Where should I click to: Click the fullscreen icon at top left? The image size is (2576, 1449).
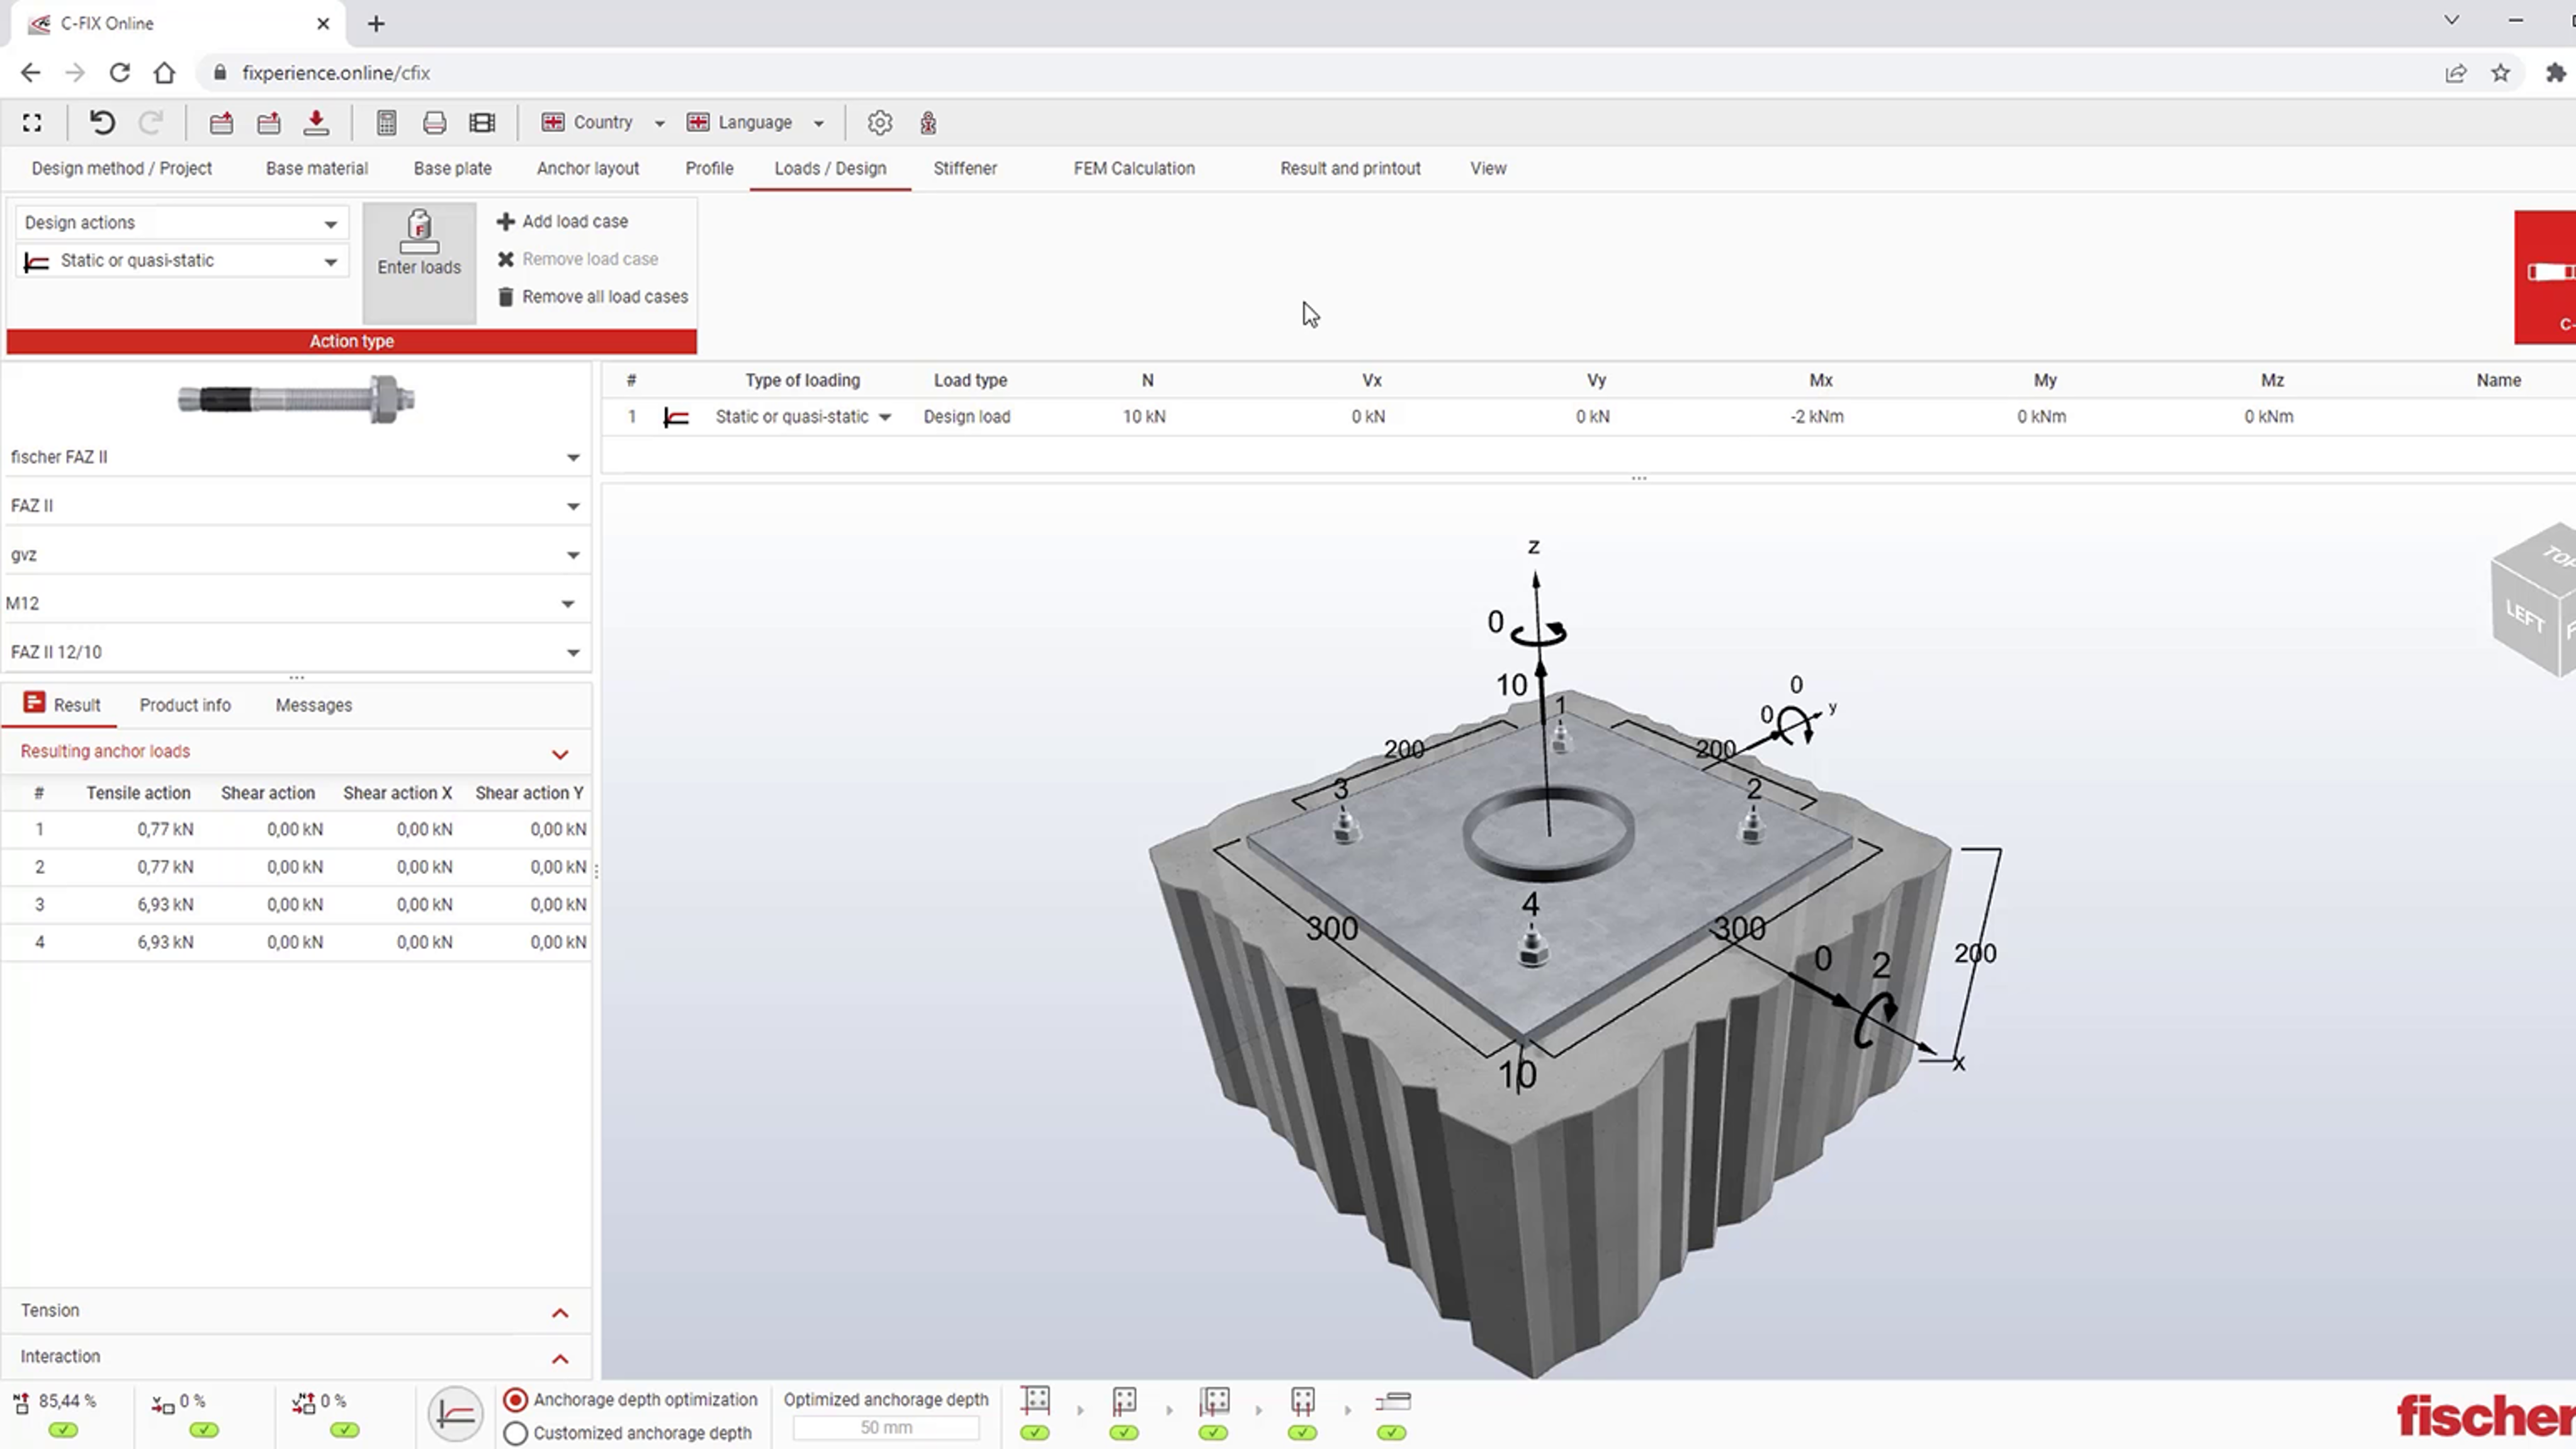(x=31, y=122)
